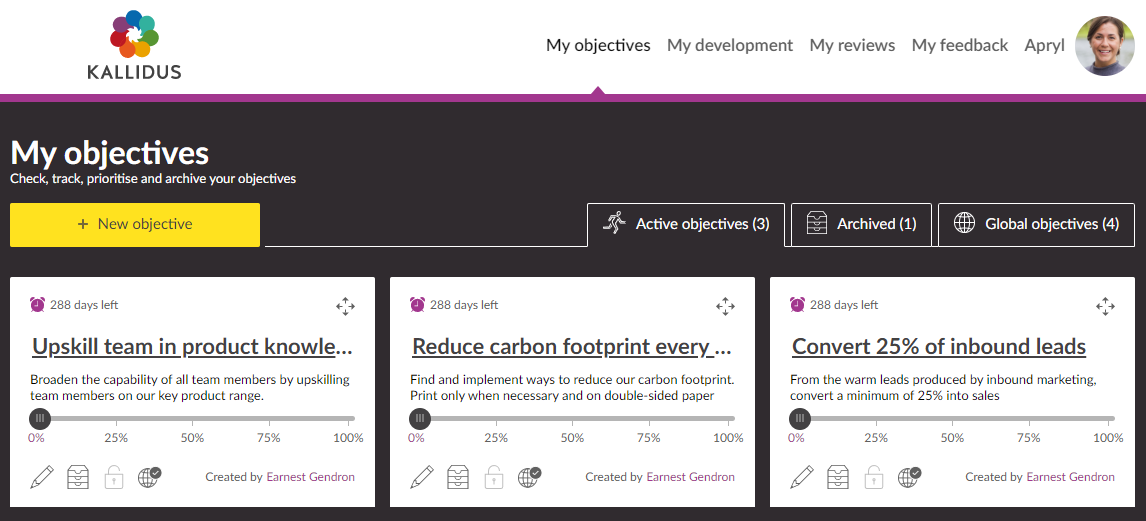
Task: Toggle globe status on Reduce carbon footprint card
Action: (x=529, y=477)
